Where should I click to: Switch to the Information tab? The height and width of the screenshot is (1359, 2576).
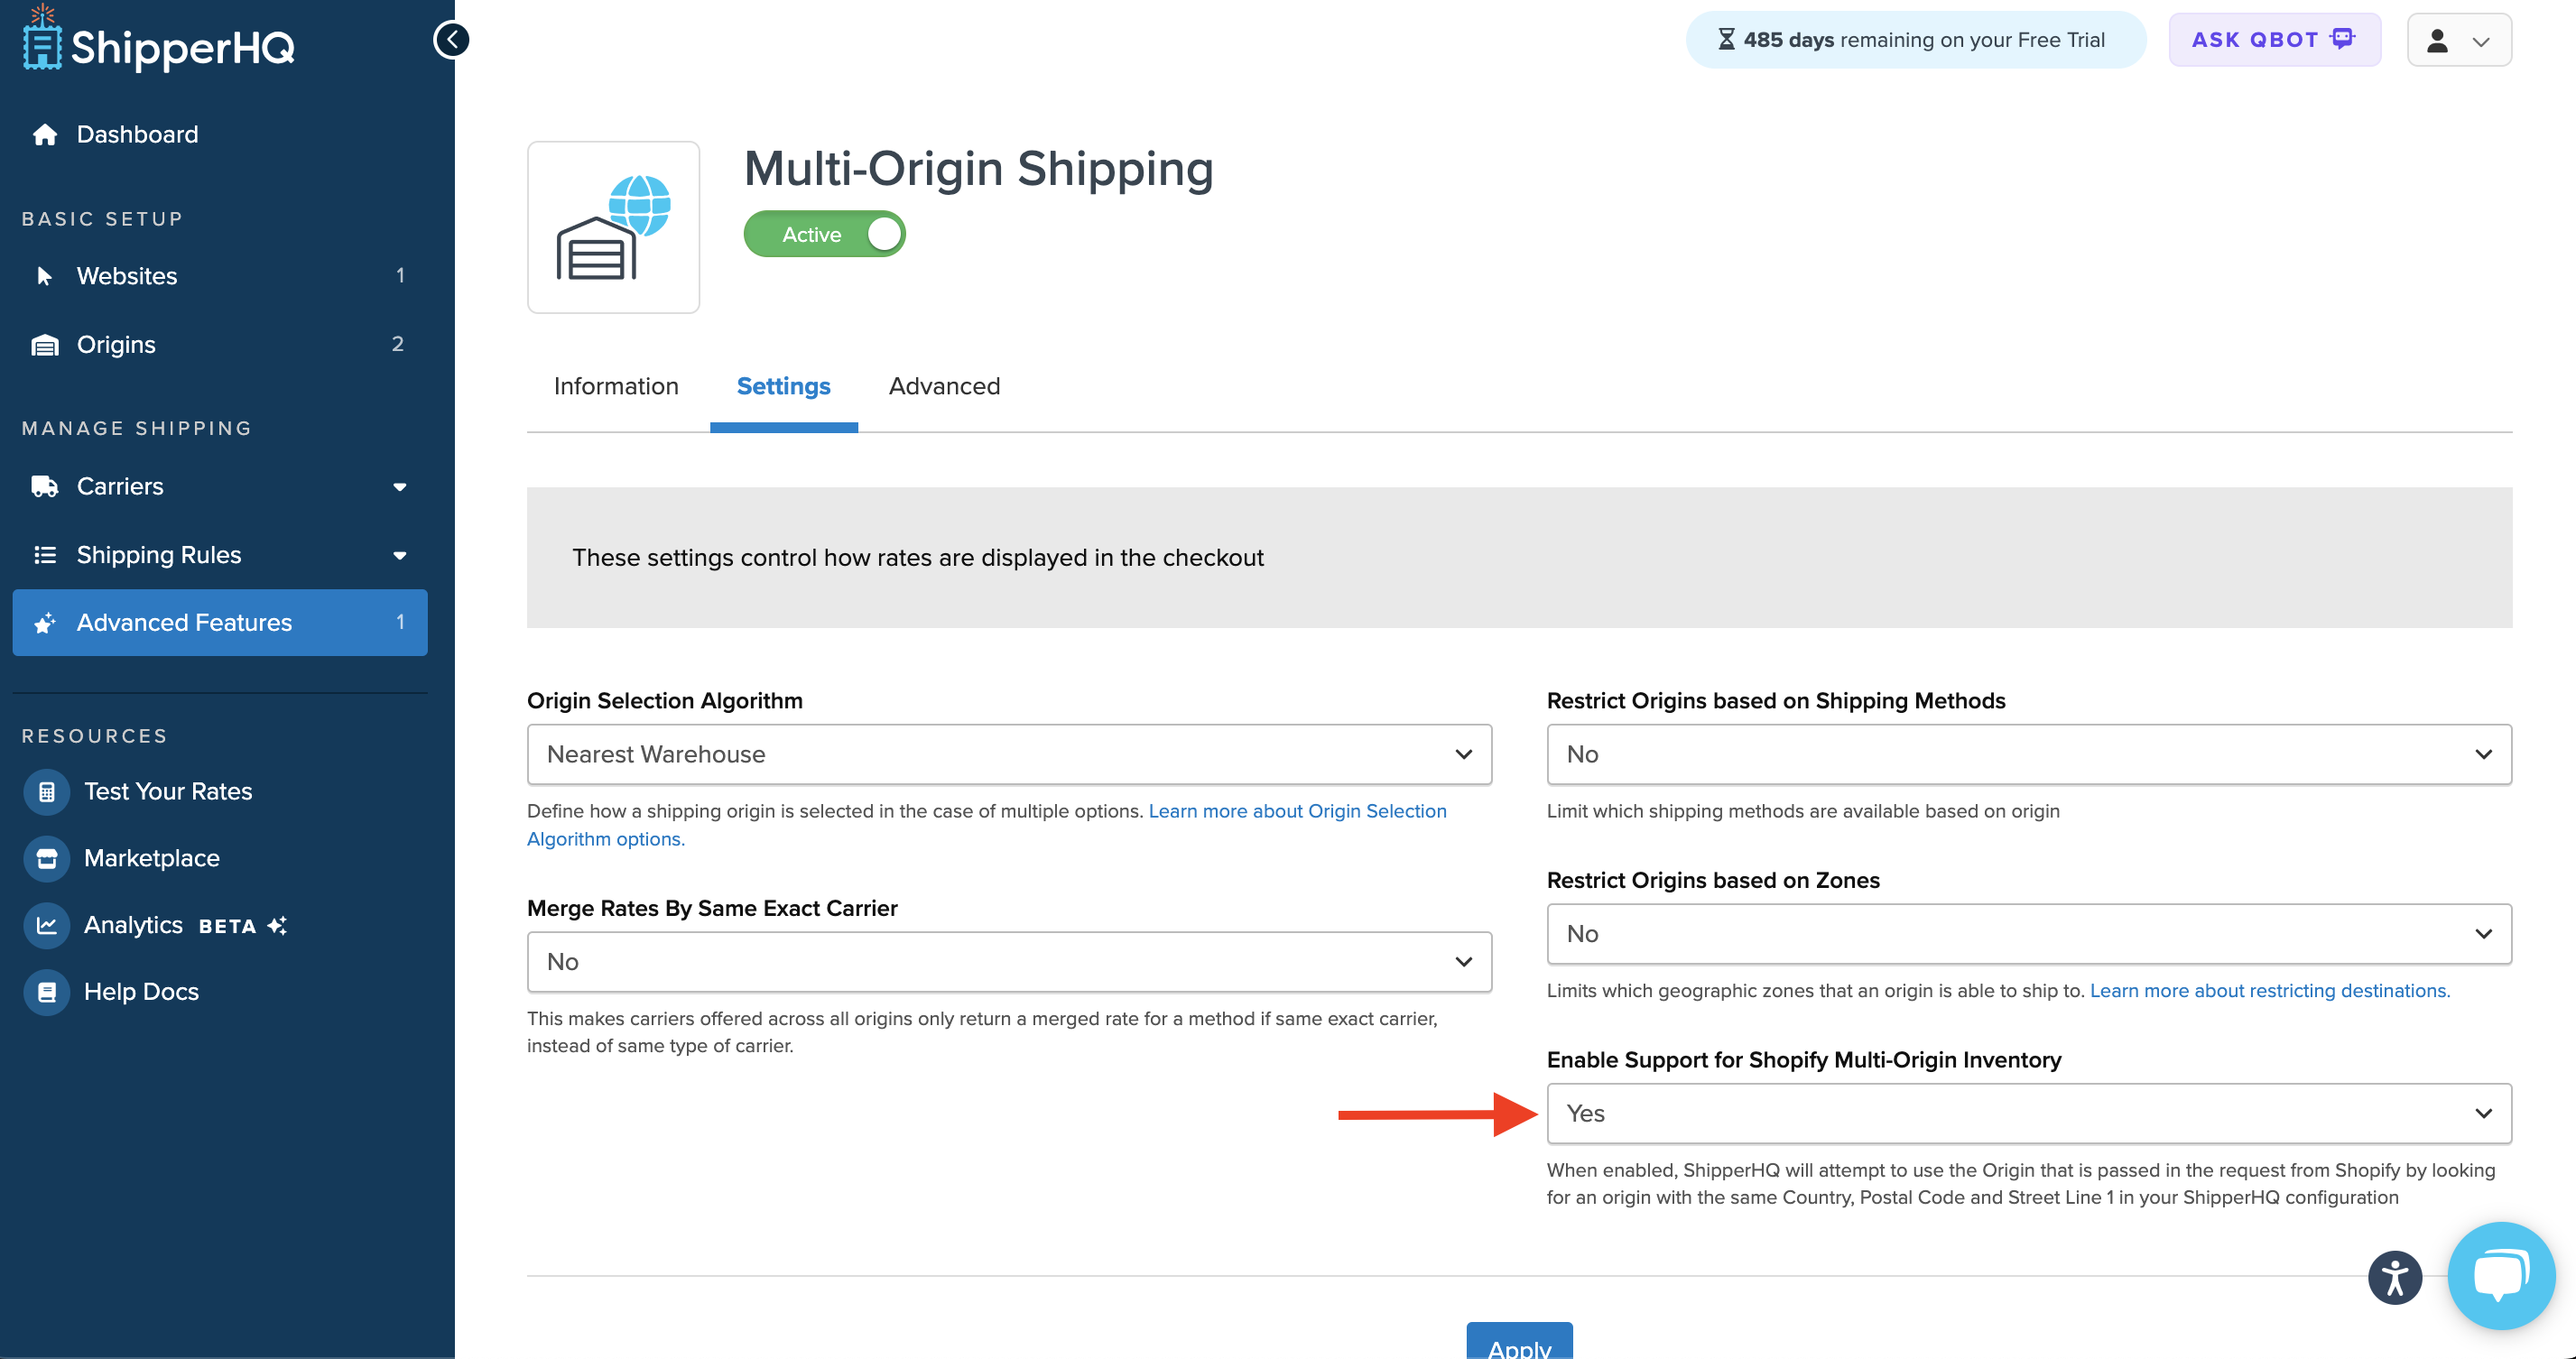click(616, 386)
